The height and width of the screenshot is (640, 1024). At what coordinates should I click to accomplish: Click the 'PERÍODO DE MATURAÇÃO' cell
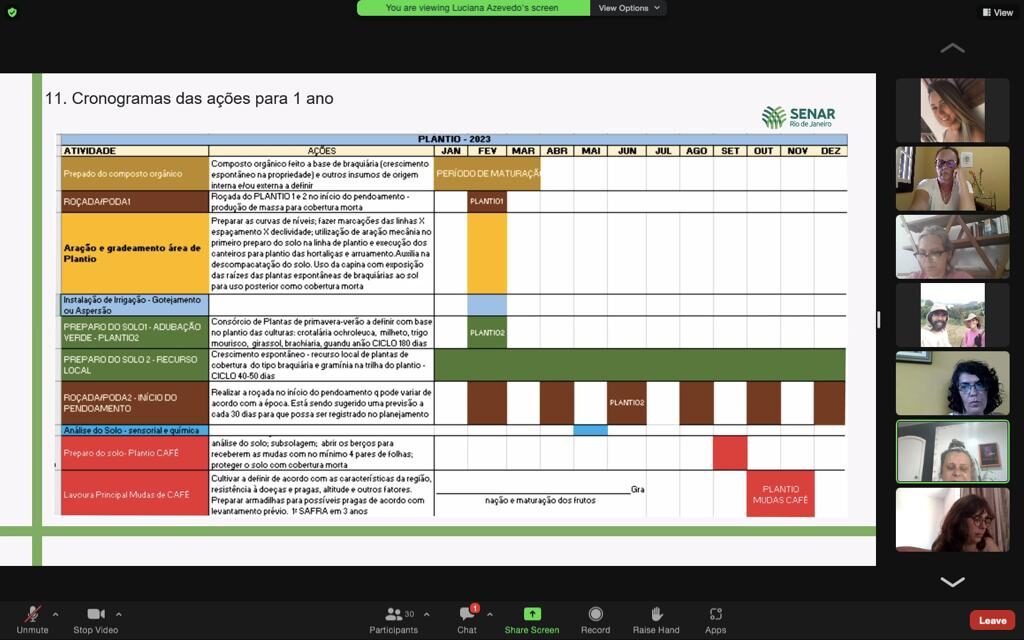click(487, 174)
